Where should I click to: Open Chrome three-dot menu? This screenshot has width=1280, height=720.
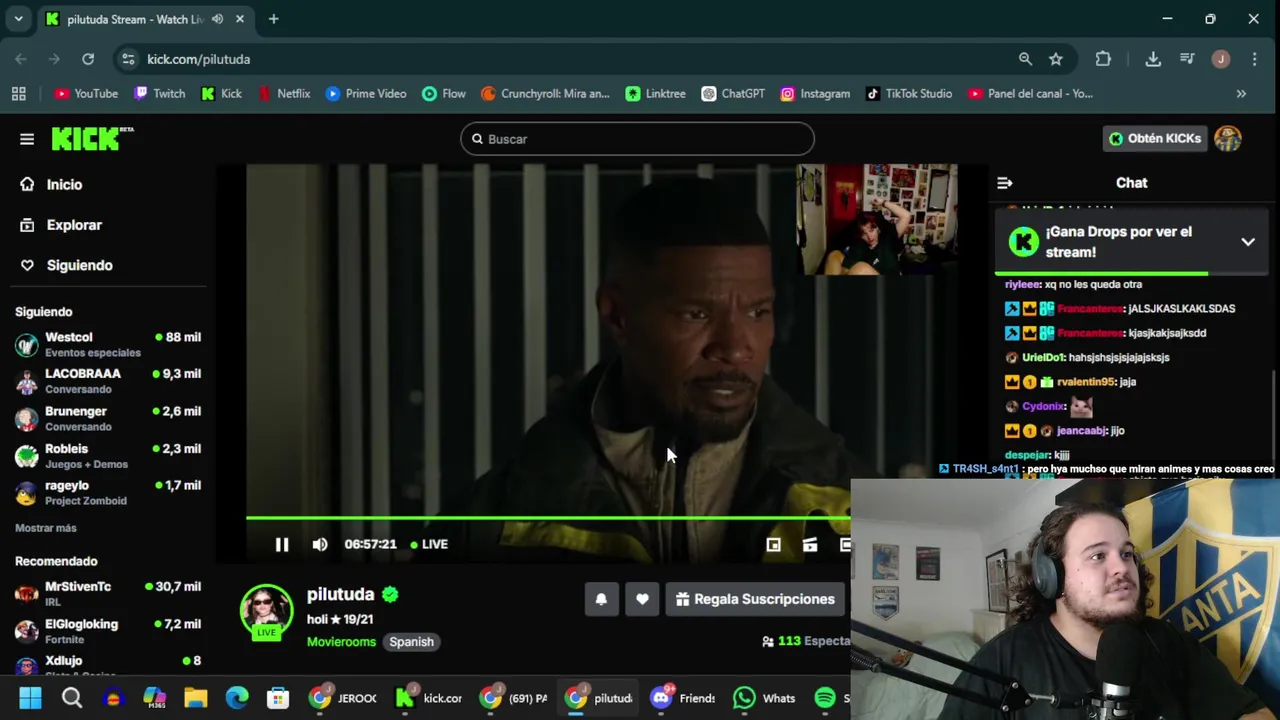click(1254, 59)
